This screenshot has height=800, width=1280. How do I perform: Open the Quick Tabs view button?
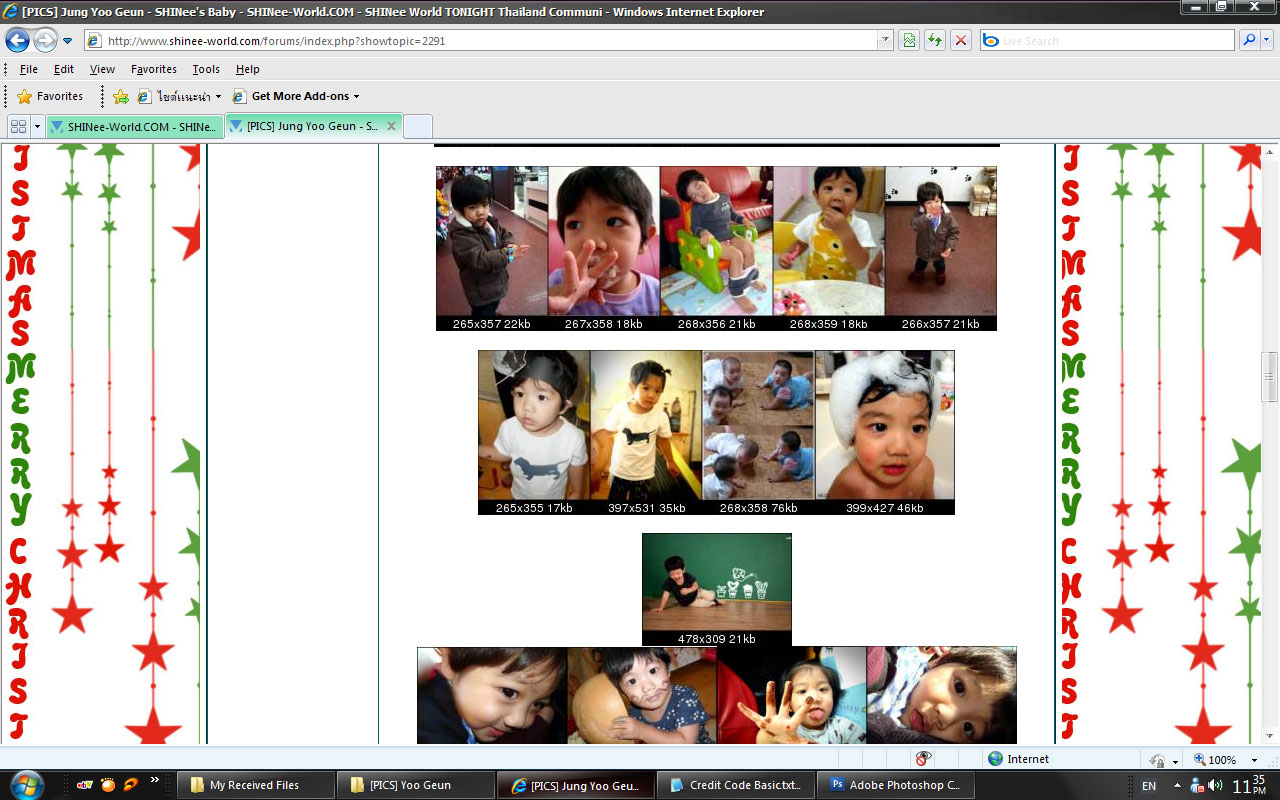click(x=18, y=127)
